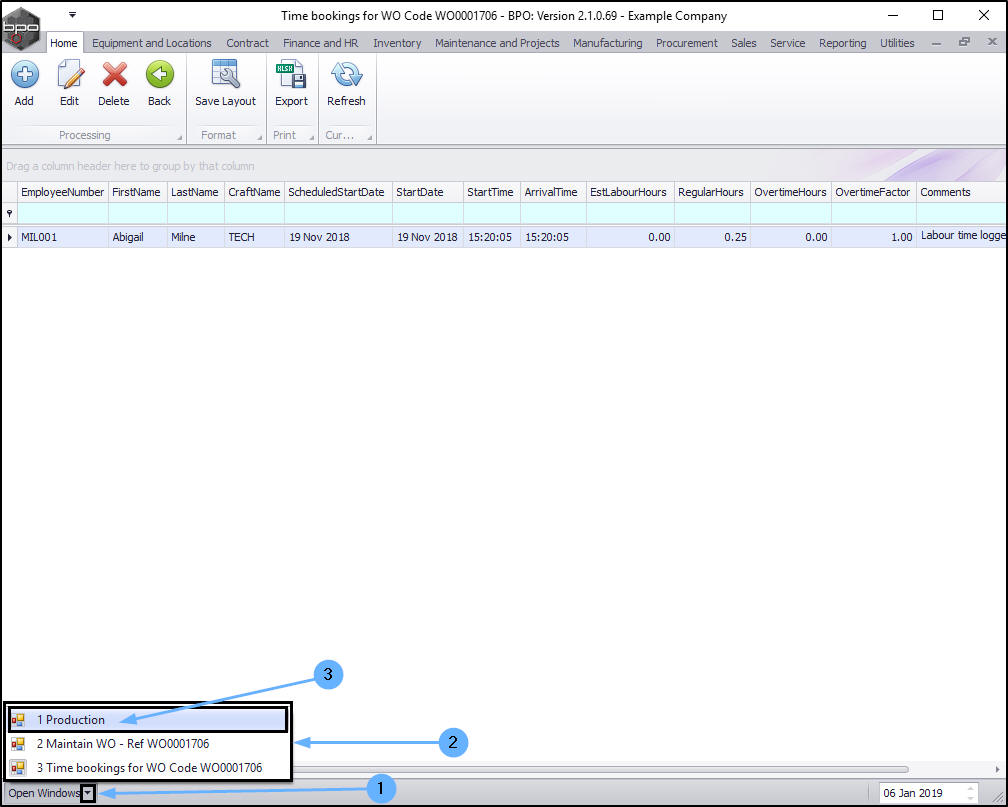This screenshot has width=1008, height=807.
Task: Sort by RegularHours column header
Action: [x=712, y=192]
